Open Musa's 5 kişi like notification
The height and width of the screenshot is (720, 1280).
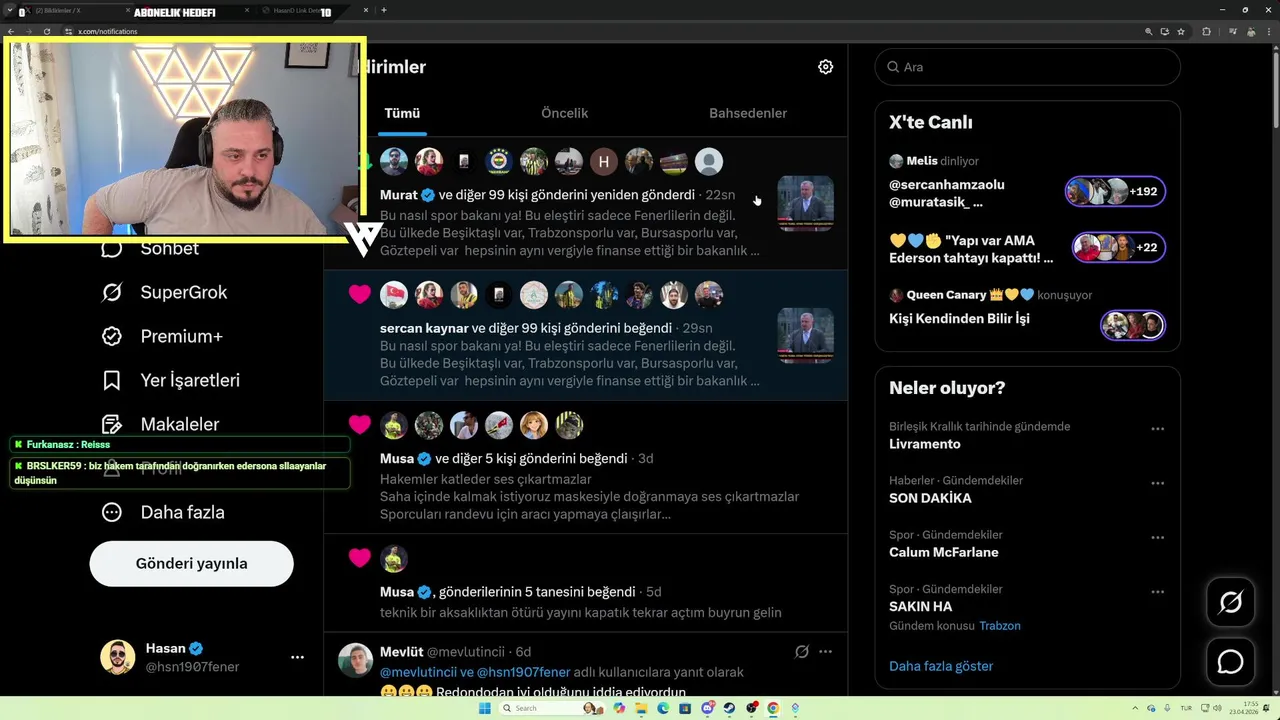[x=585, y=467]
